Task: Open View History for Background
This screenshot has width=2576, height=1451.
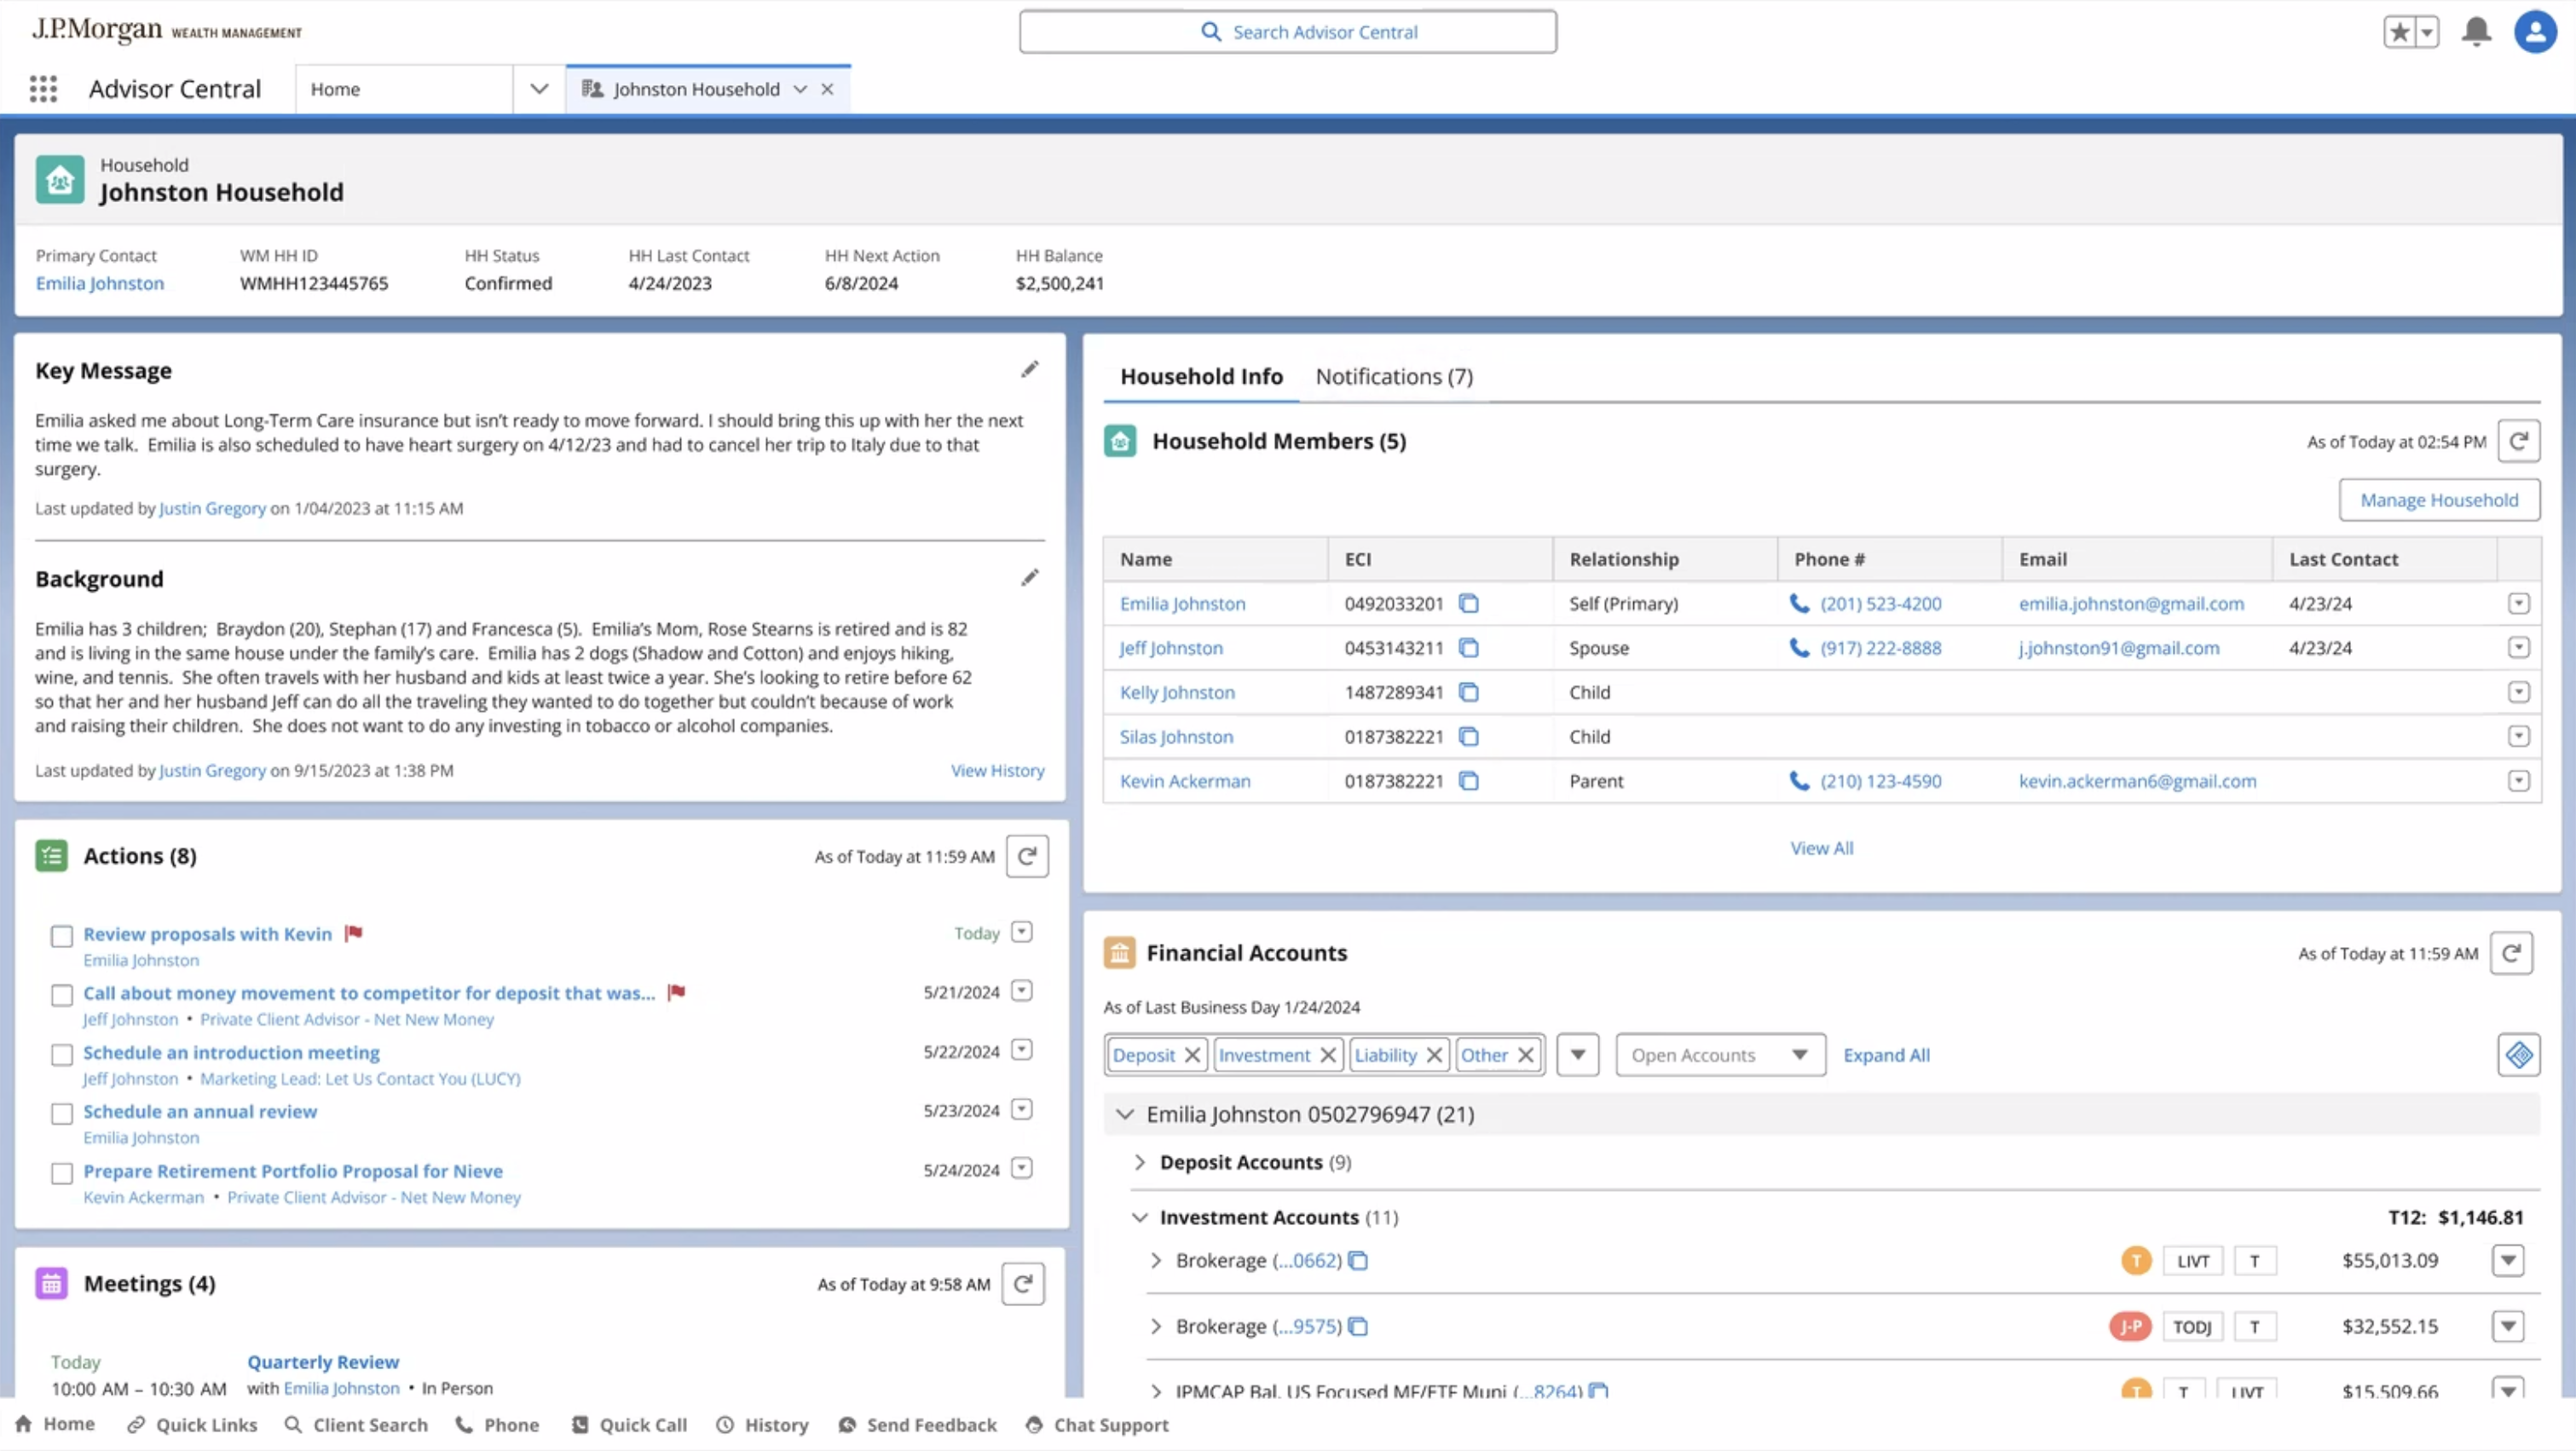Action: click(997, 771)
